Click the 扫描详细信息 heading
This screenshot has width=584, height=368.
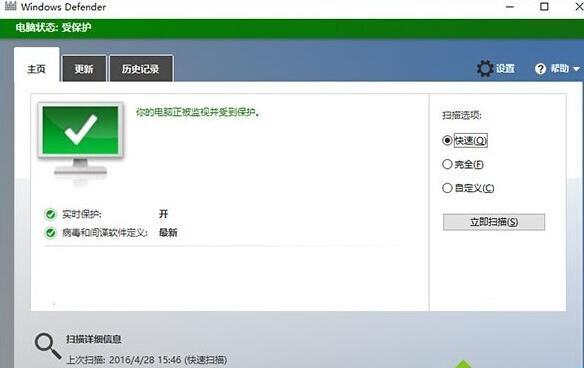tap(93, 339)
